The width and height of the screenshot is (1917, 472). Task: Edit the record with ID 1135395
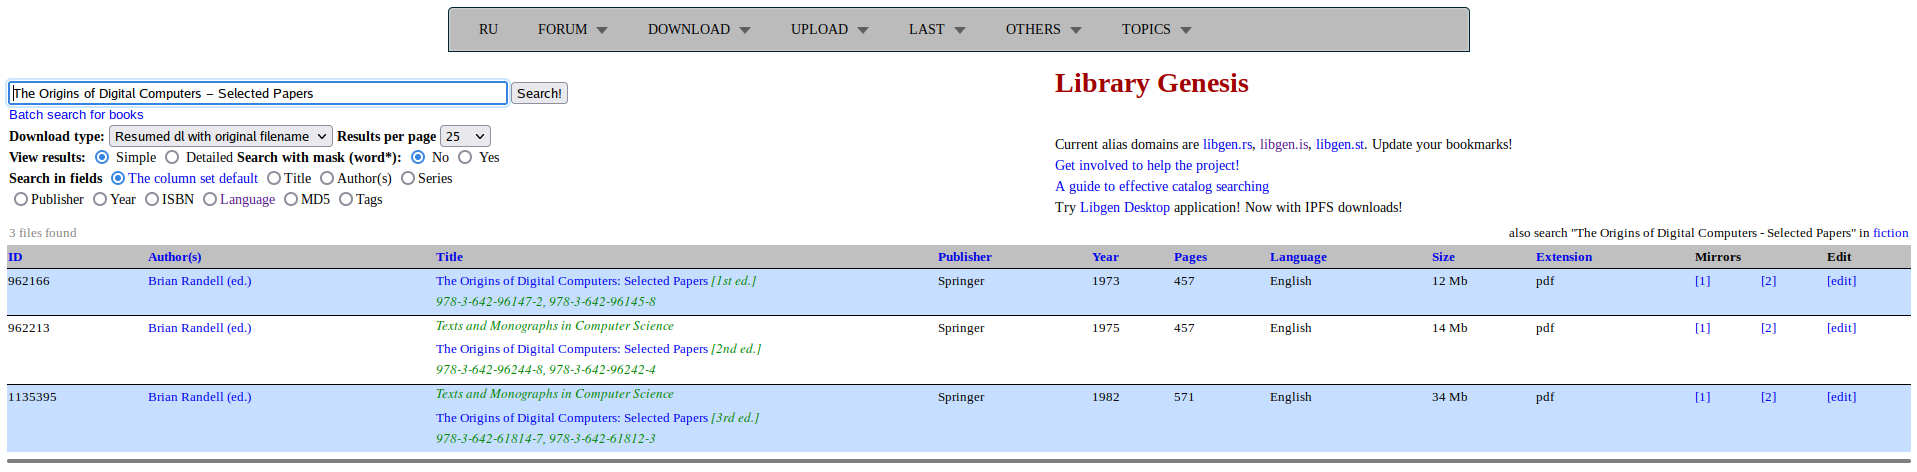pos(1841,397)
